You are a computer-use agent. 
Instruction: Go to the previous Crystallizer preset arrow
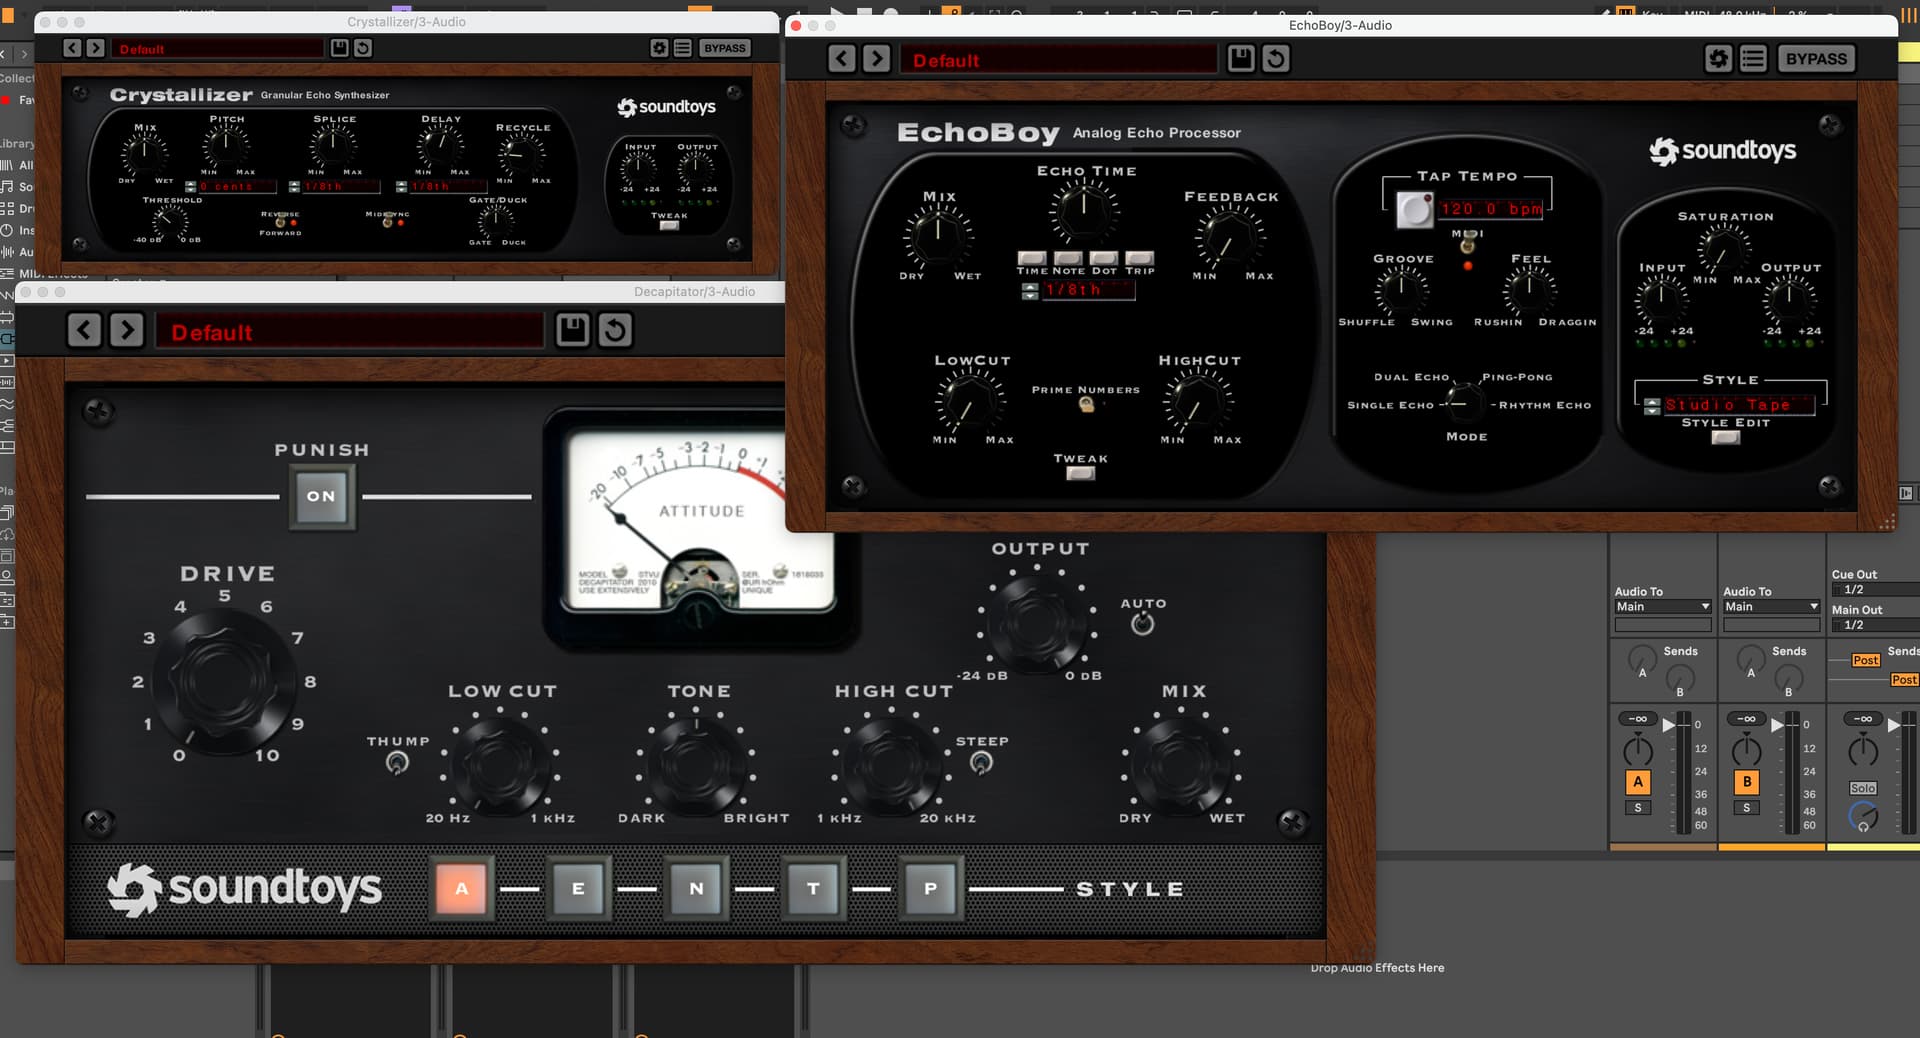[72, 48]
